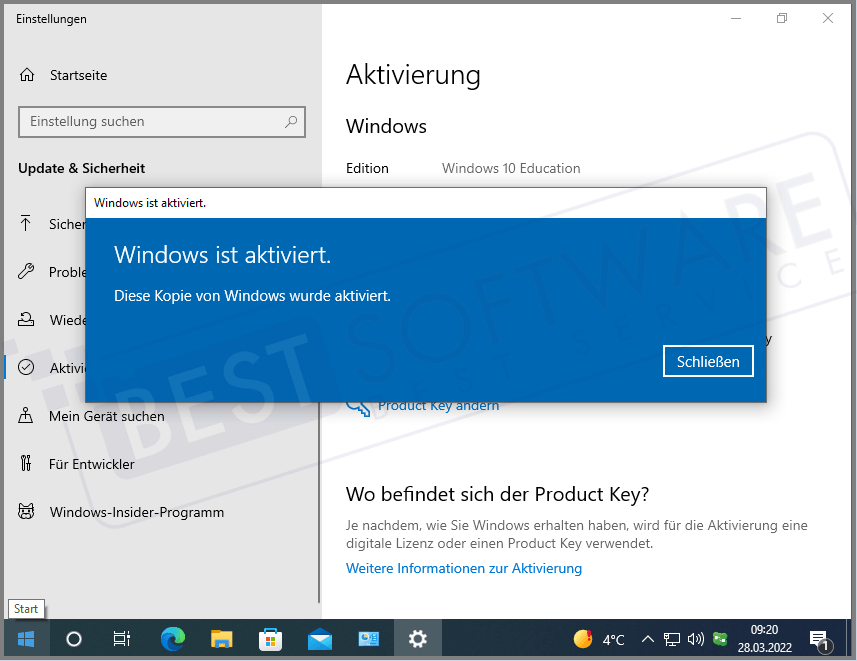The height and width of the screenshot is (661, 857).
Task: Select the Problembehandlung wrench icon
Action: point(28,272)
